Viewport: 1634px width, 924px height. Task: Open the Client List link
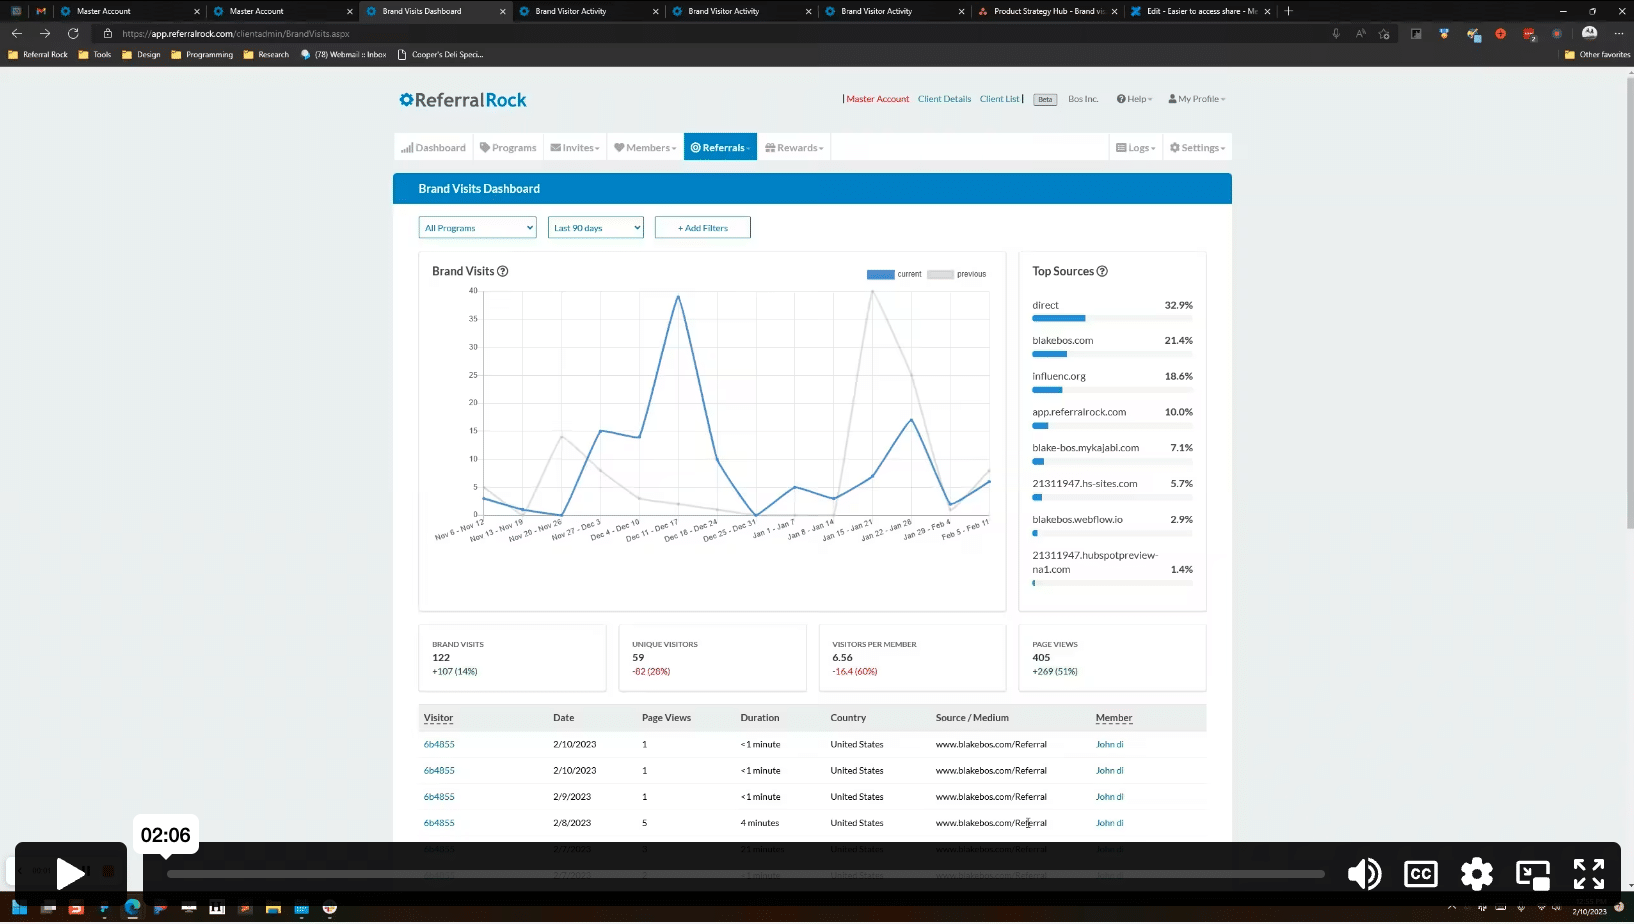click(1000, 99)
